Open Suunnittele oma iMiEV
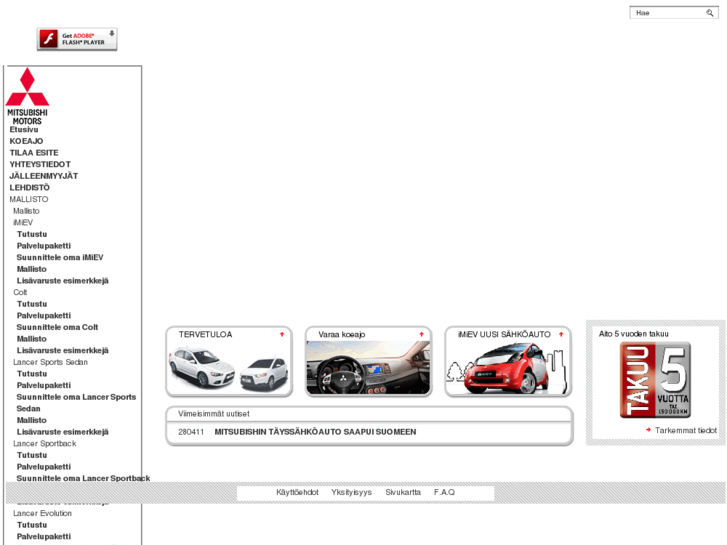 [x=60, y=257]
